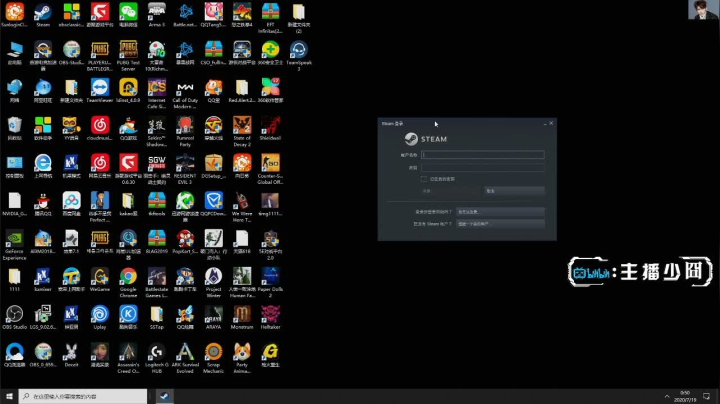Launch Counter-Strike Global Offensive shortcut
Viewport: 720px width, 404px height.
coord(270,169)
